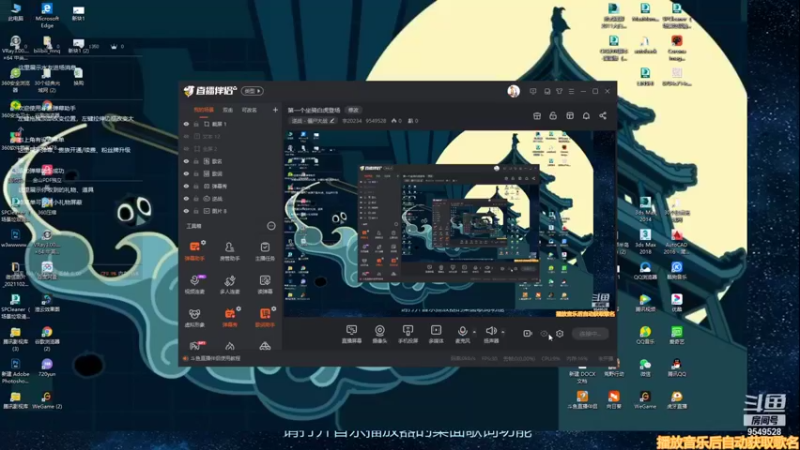Click the stream preview canvas
Screen dimensions: 800x450
point(450,223)
